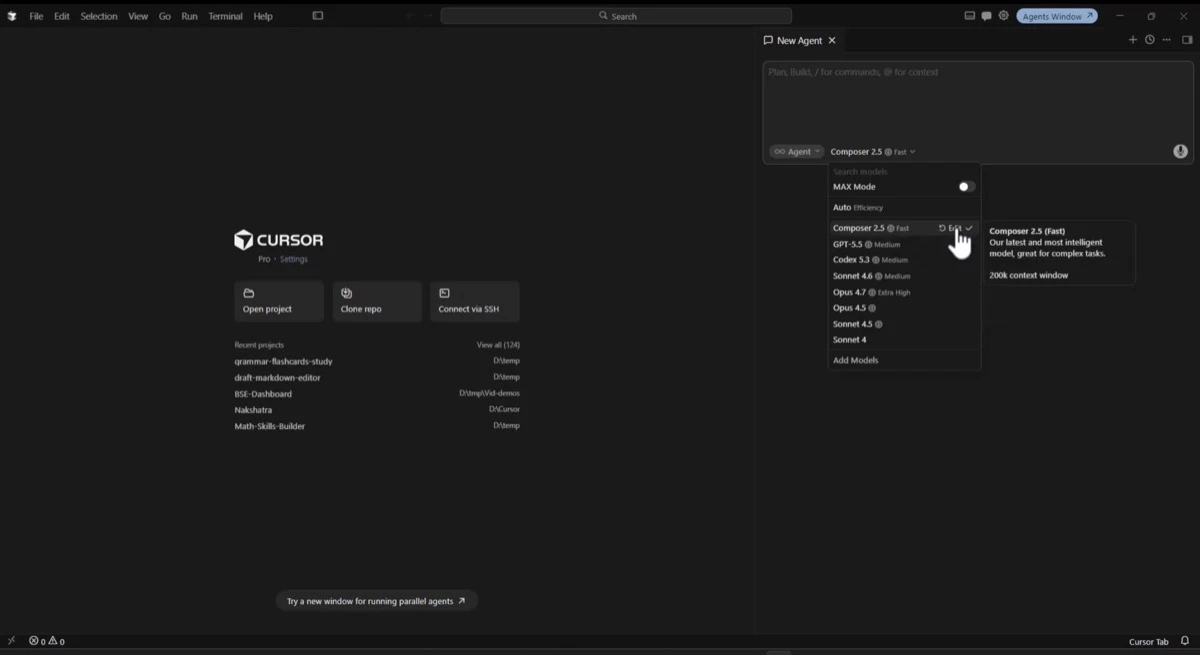Click the Settings link under Cursor logo
The width and height of the screenshot is (1200, 655).
pos(294,259)
